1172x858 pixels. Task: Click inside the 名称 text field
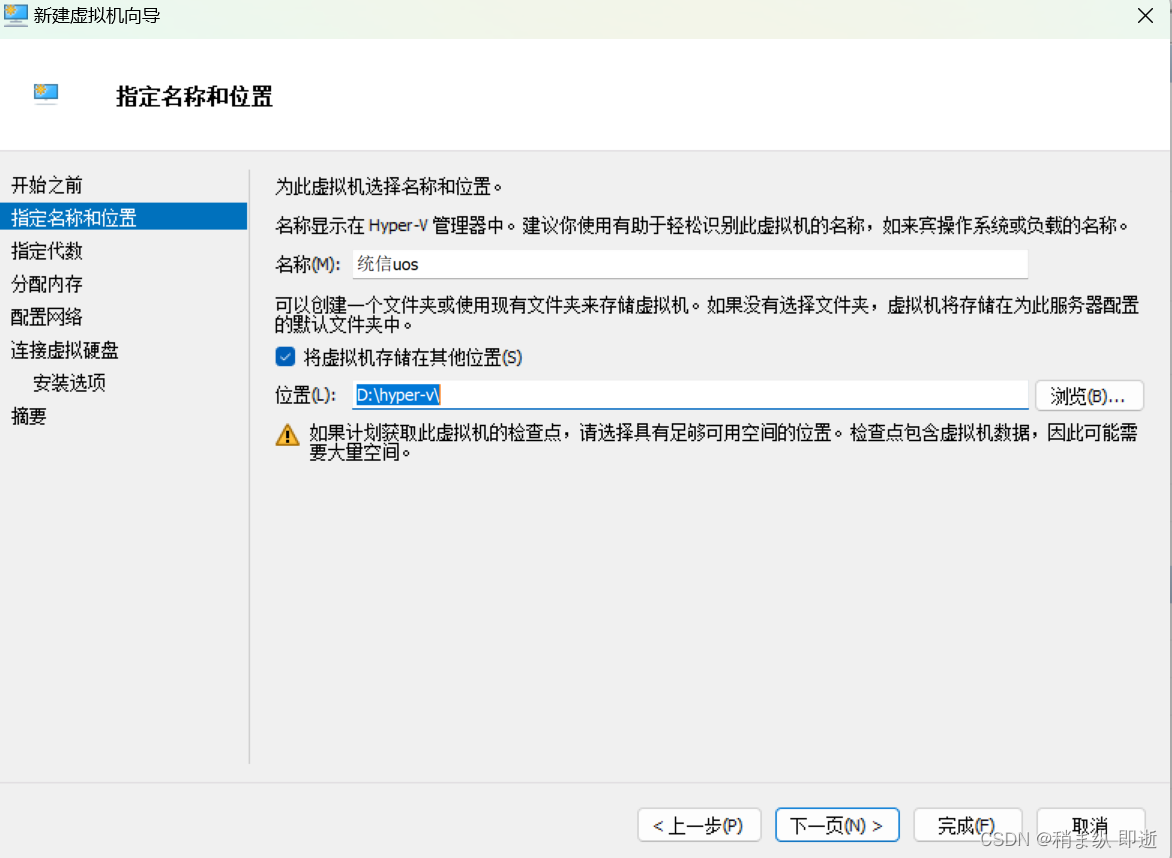(600, 263)
